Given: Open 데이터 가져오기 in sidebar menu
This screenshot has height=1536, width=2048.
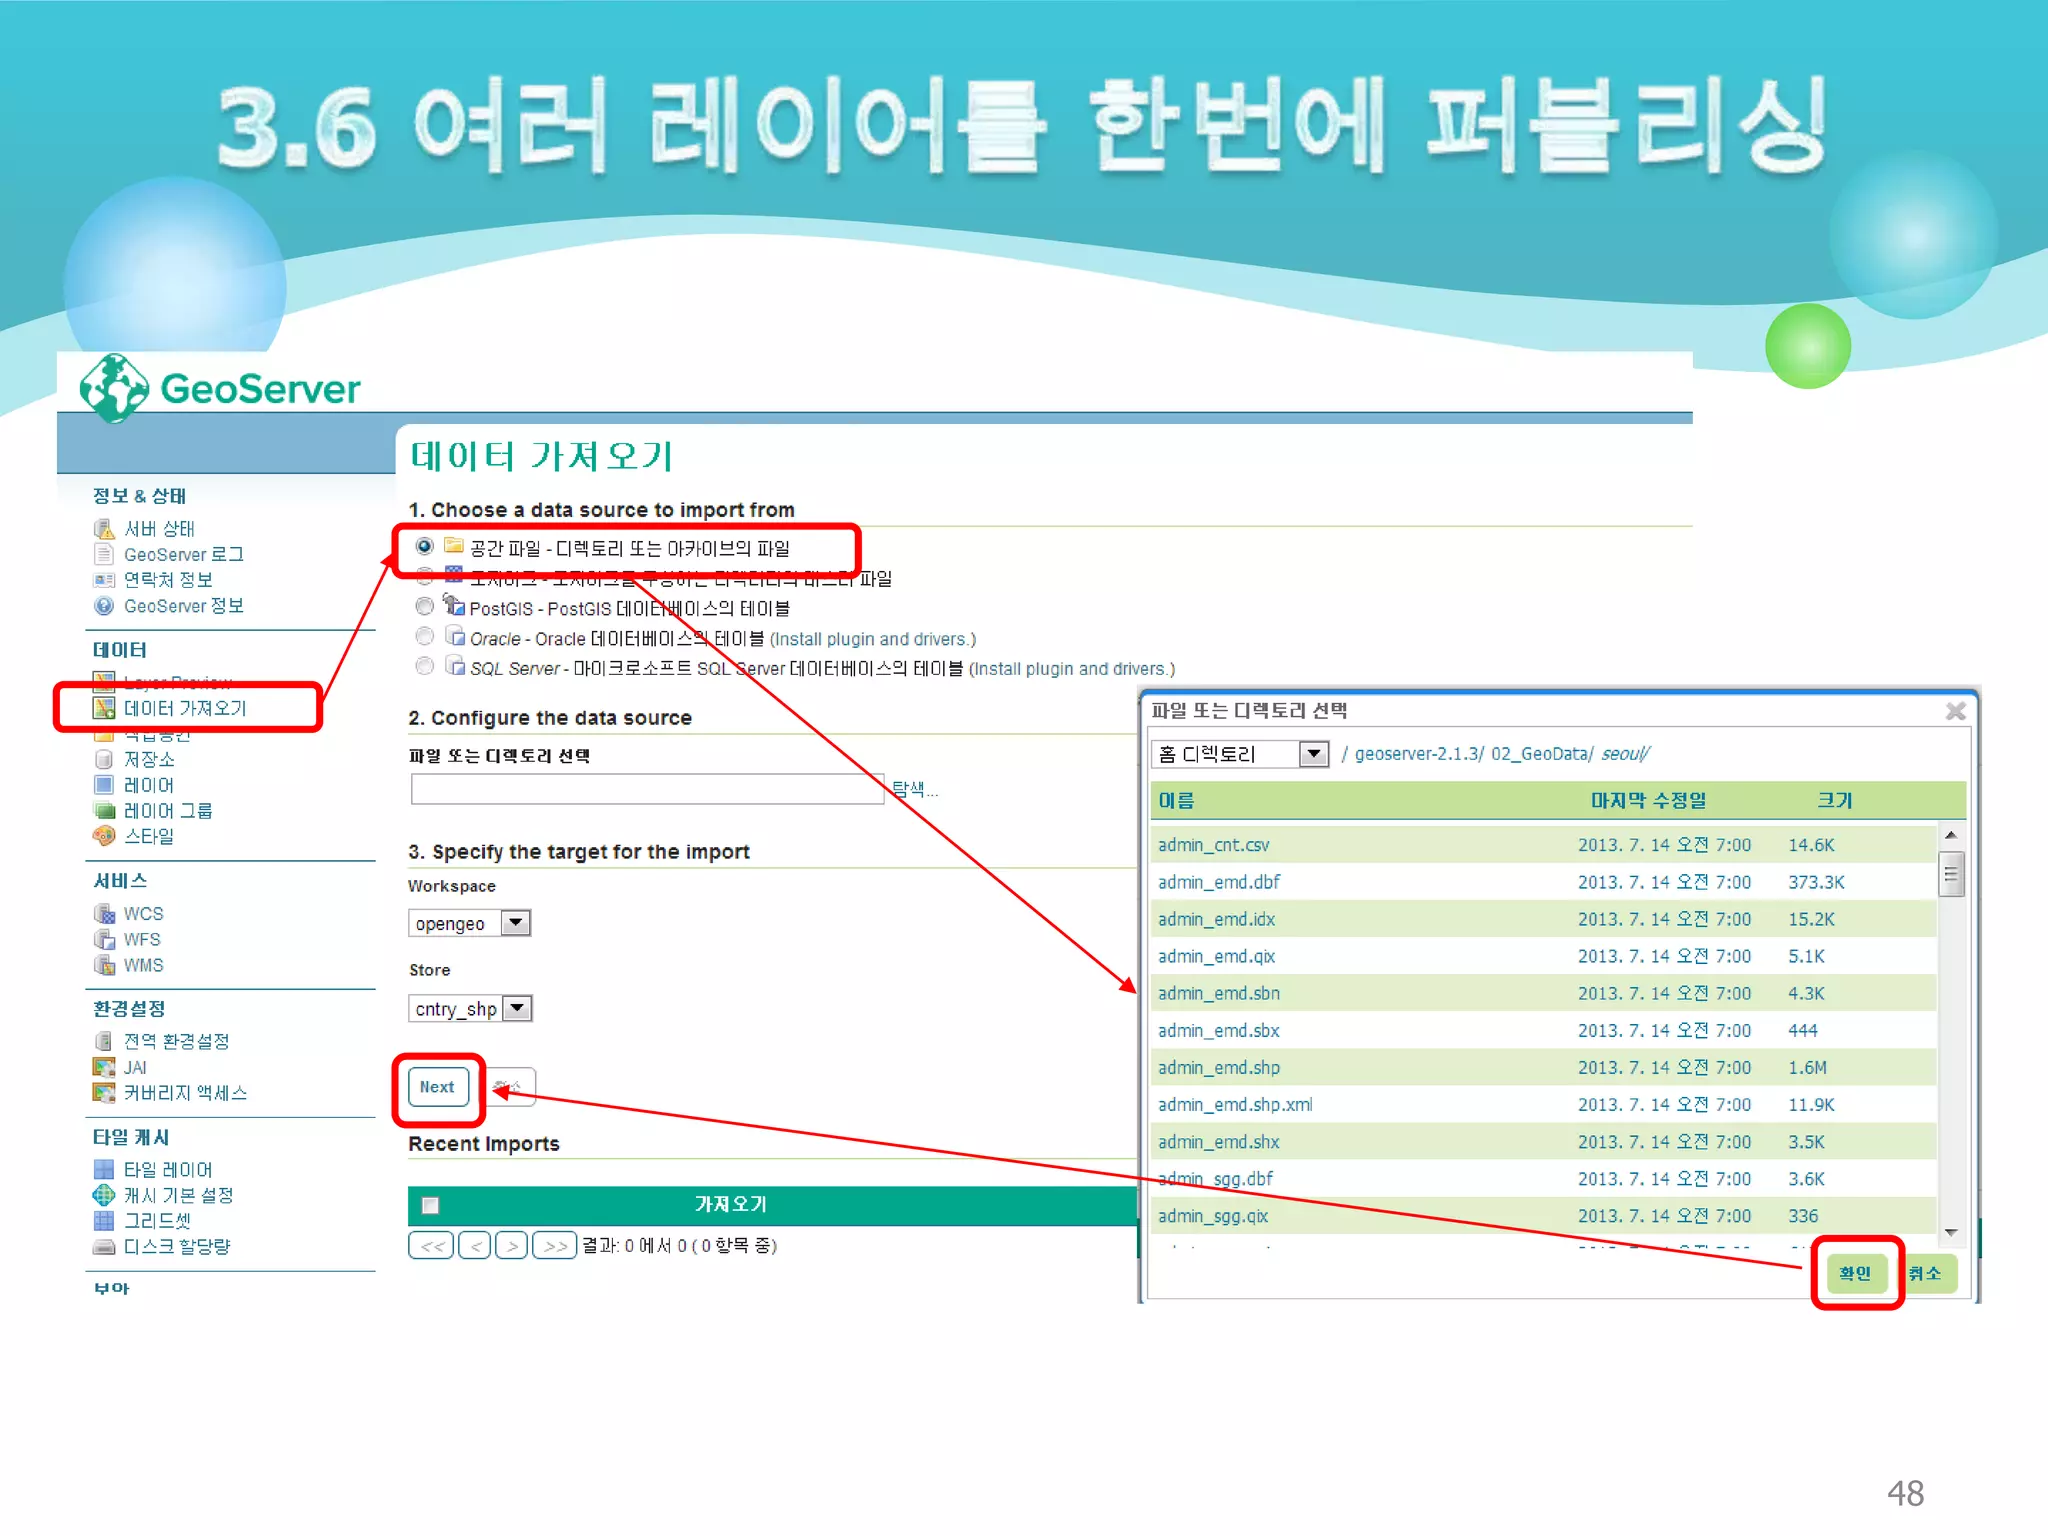Looking at the screenshot, I should point(185,708).
